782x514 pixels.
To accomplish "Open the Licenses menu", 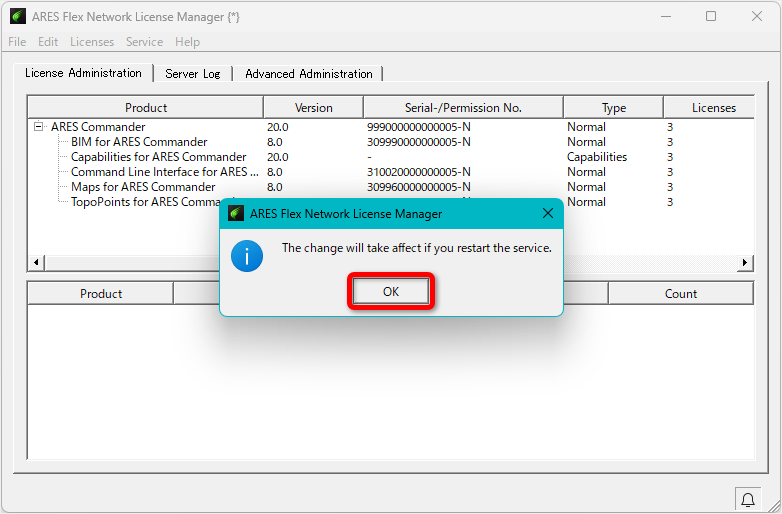I will (x=92, y=42).
